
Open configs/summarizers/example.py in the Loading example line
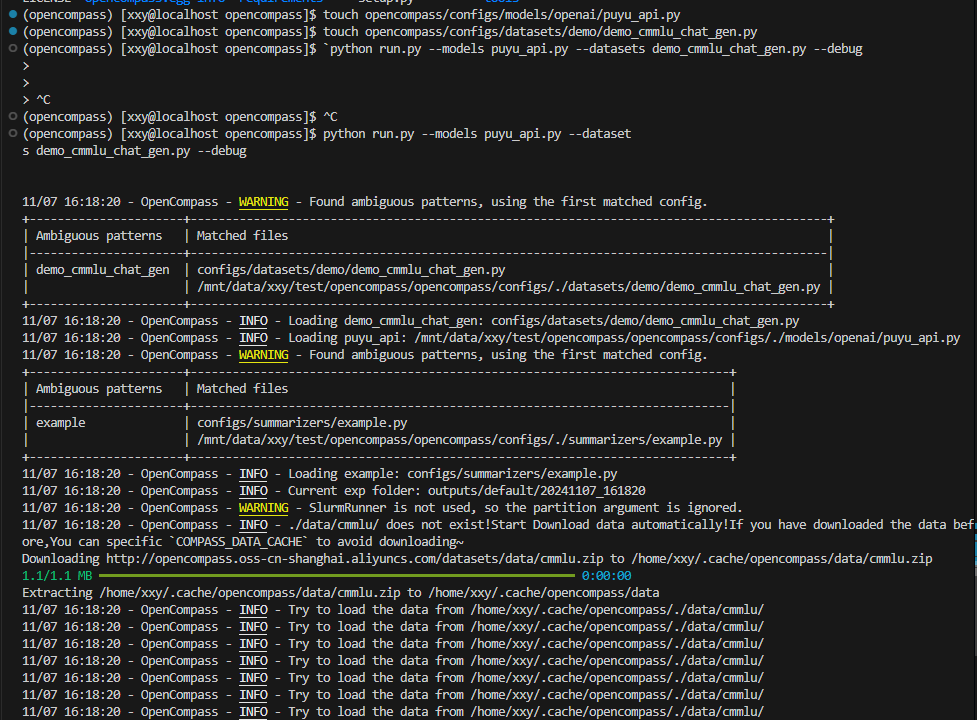512,474
